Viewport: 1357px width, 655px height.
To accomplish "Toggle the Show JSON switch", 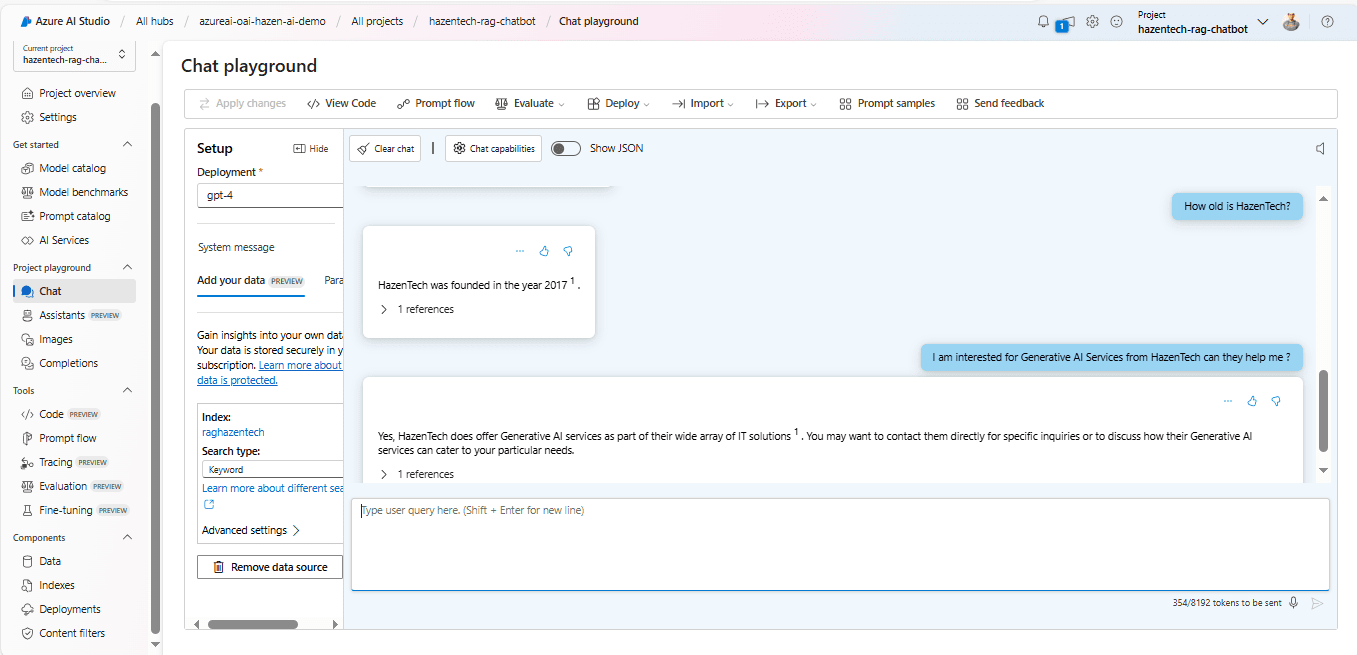I will pyautogui.click(x=565, y=148).
